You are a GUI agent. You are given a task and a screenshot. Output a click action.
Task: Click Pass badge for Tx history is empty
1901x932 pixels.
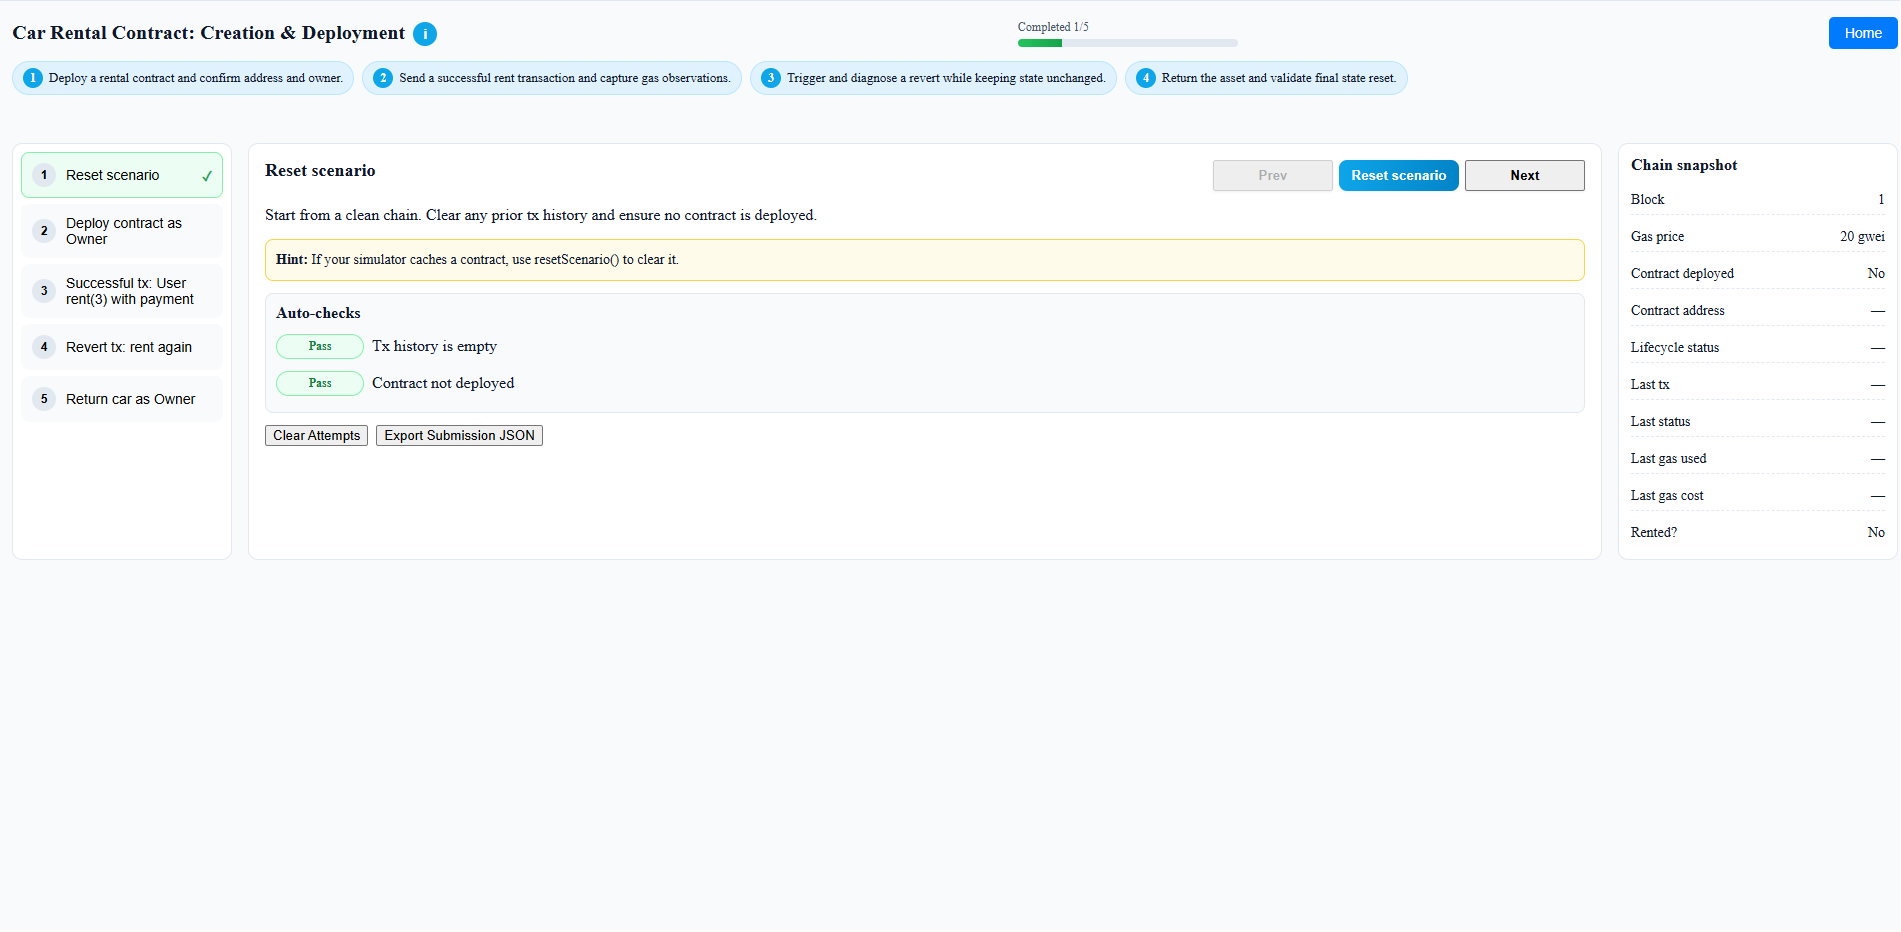tap(320, 346)
